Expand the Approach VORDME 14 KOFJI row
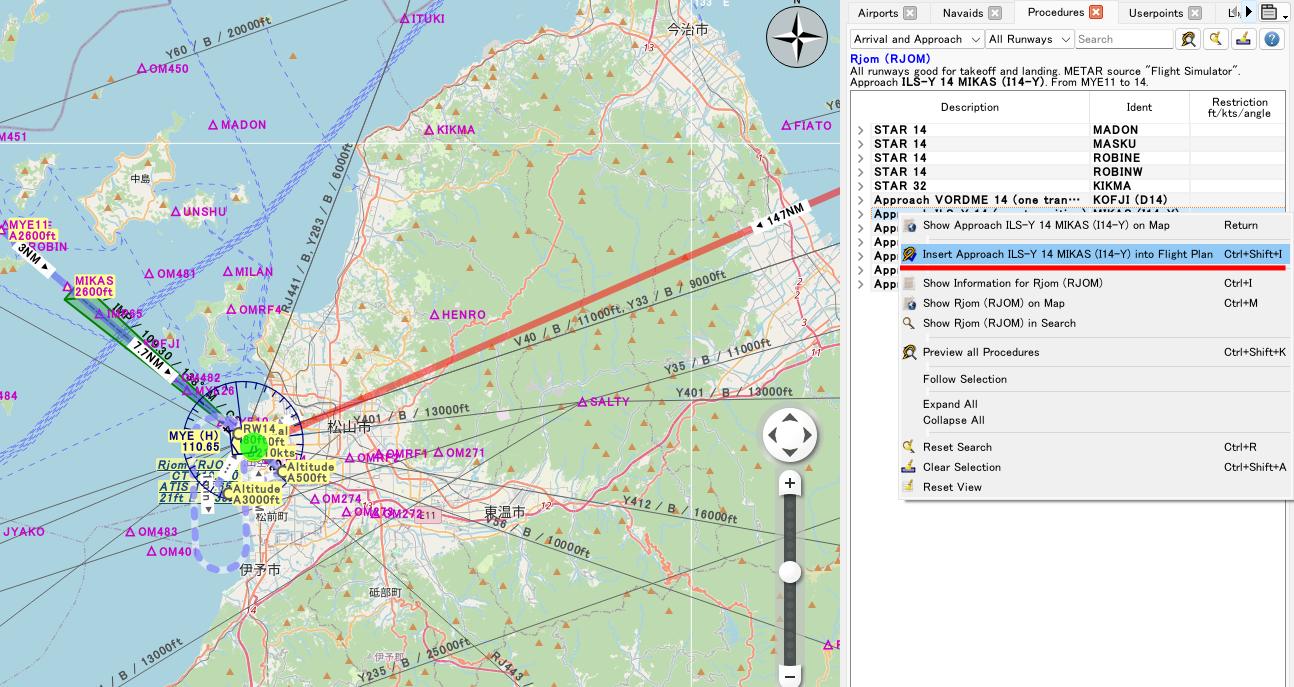 coord(861,200)
